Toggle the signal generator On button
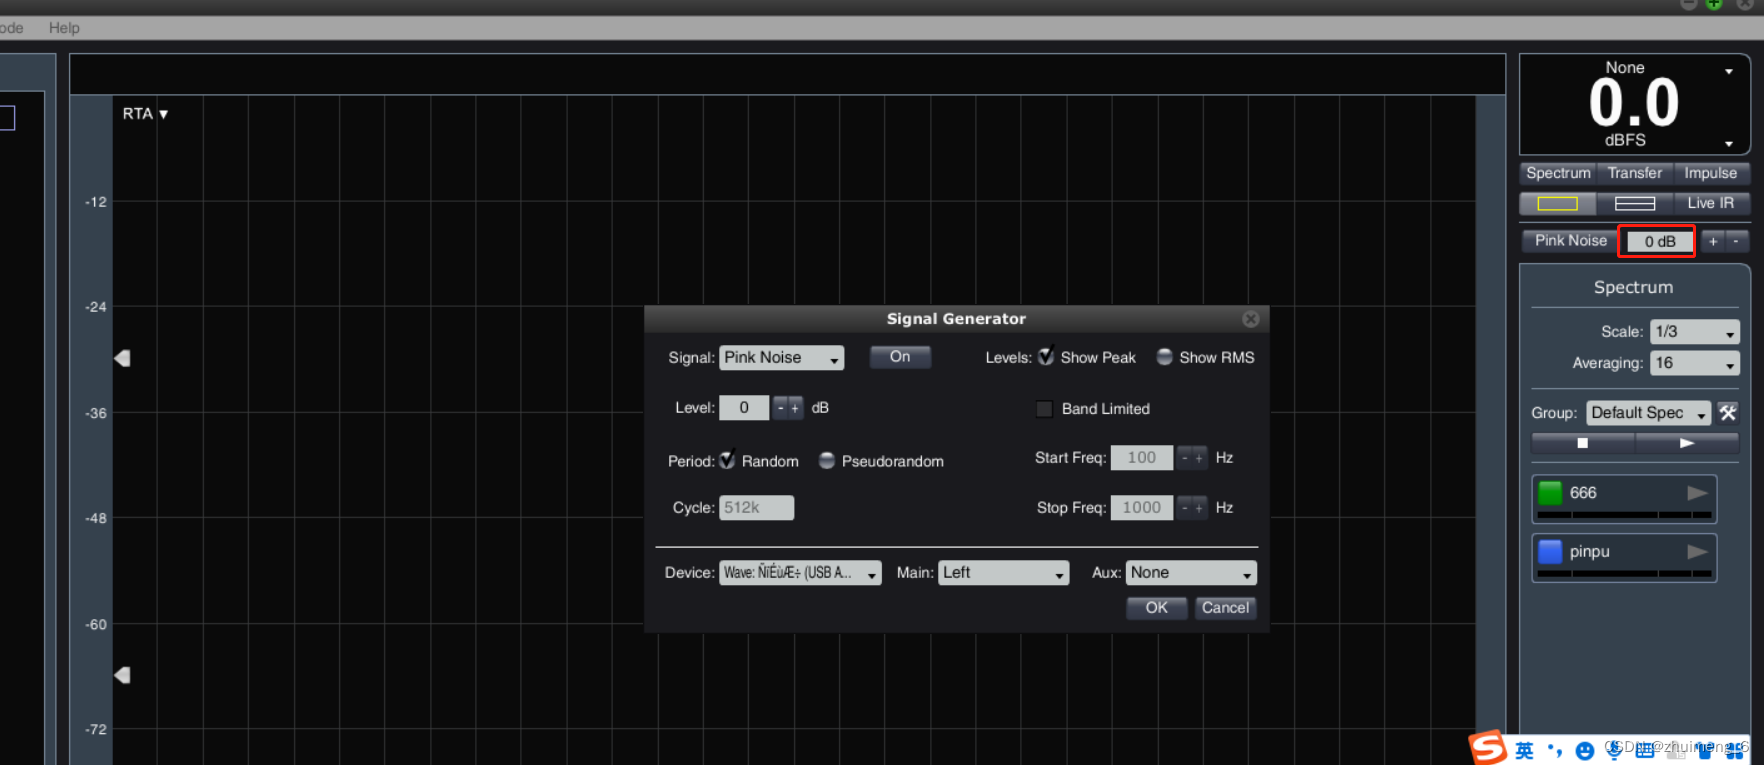Viewport: 1764px width, 765px height. pyautogui.click(x=900, y=357)
